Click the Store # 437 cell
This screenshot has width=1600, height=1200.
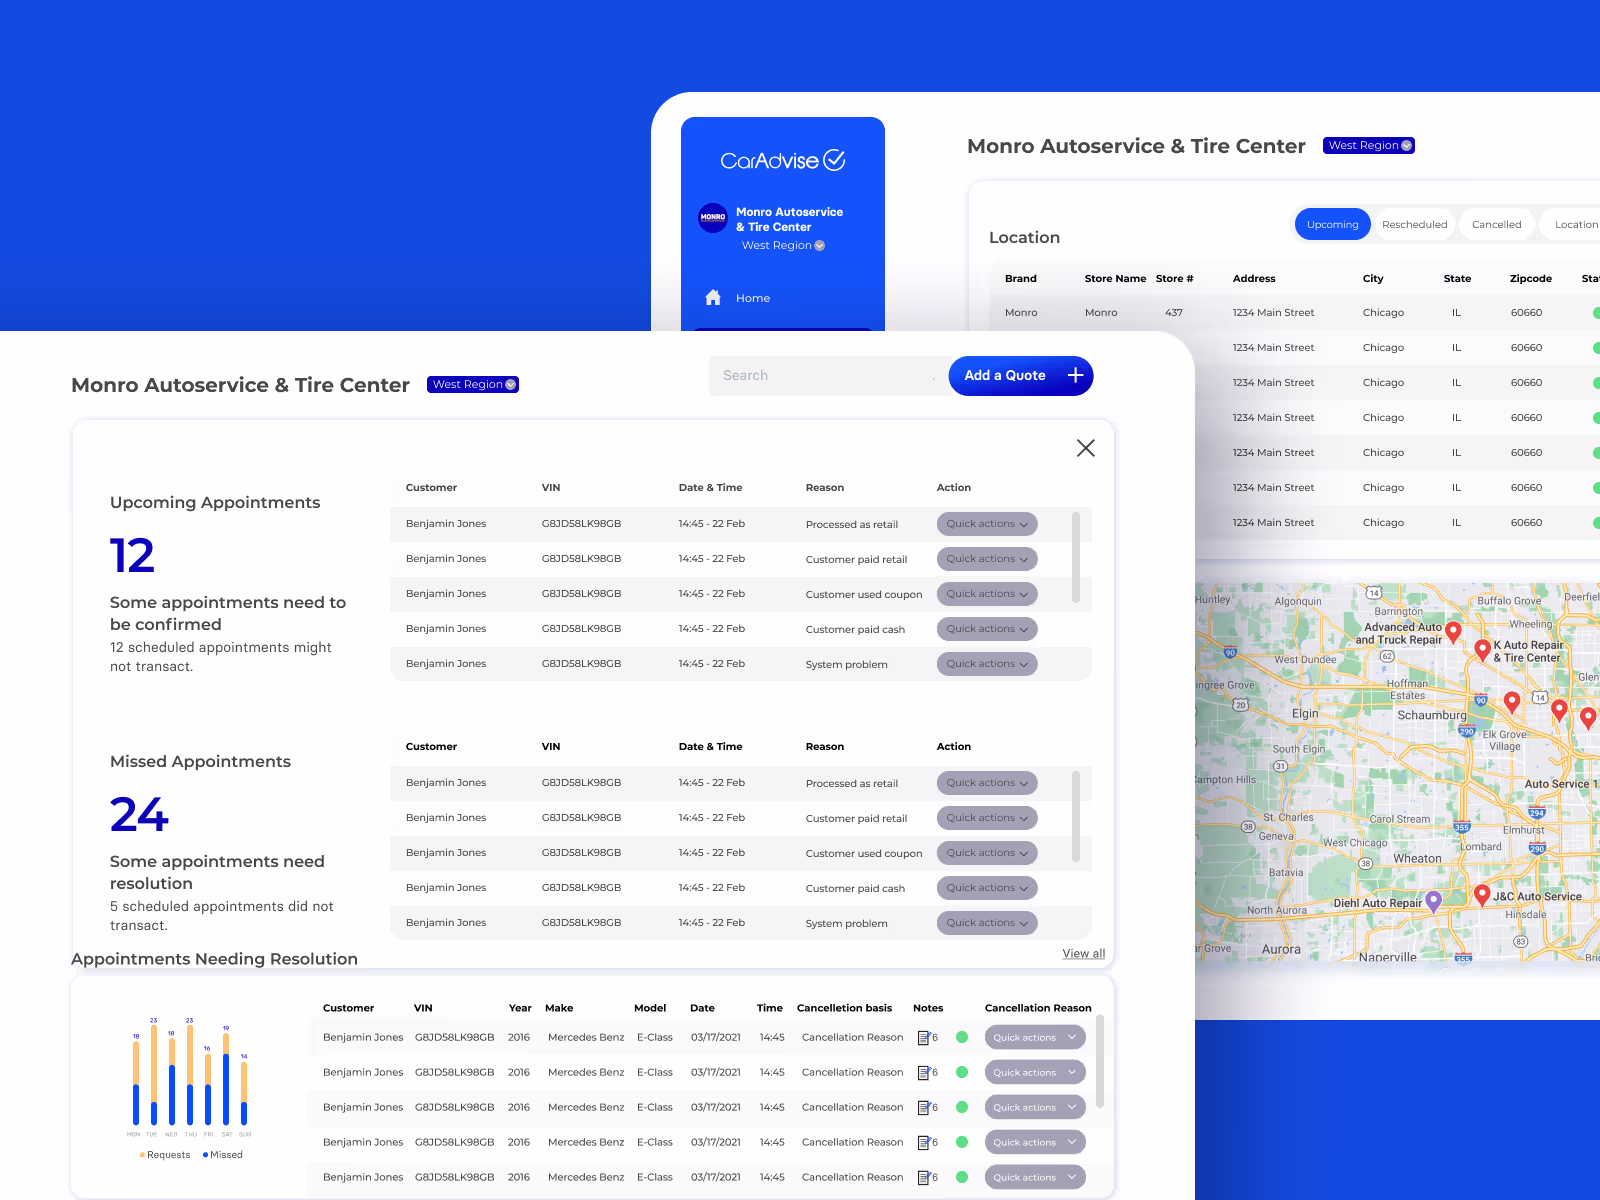coord(1174,313)
